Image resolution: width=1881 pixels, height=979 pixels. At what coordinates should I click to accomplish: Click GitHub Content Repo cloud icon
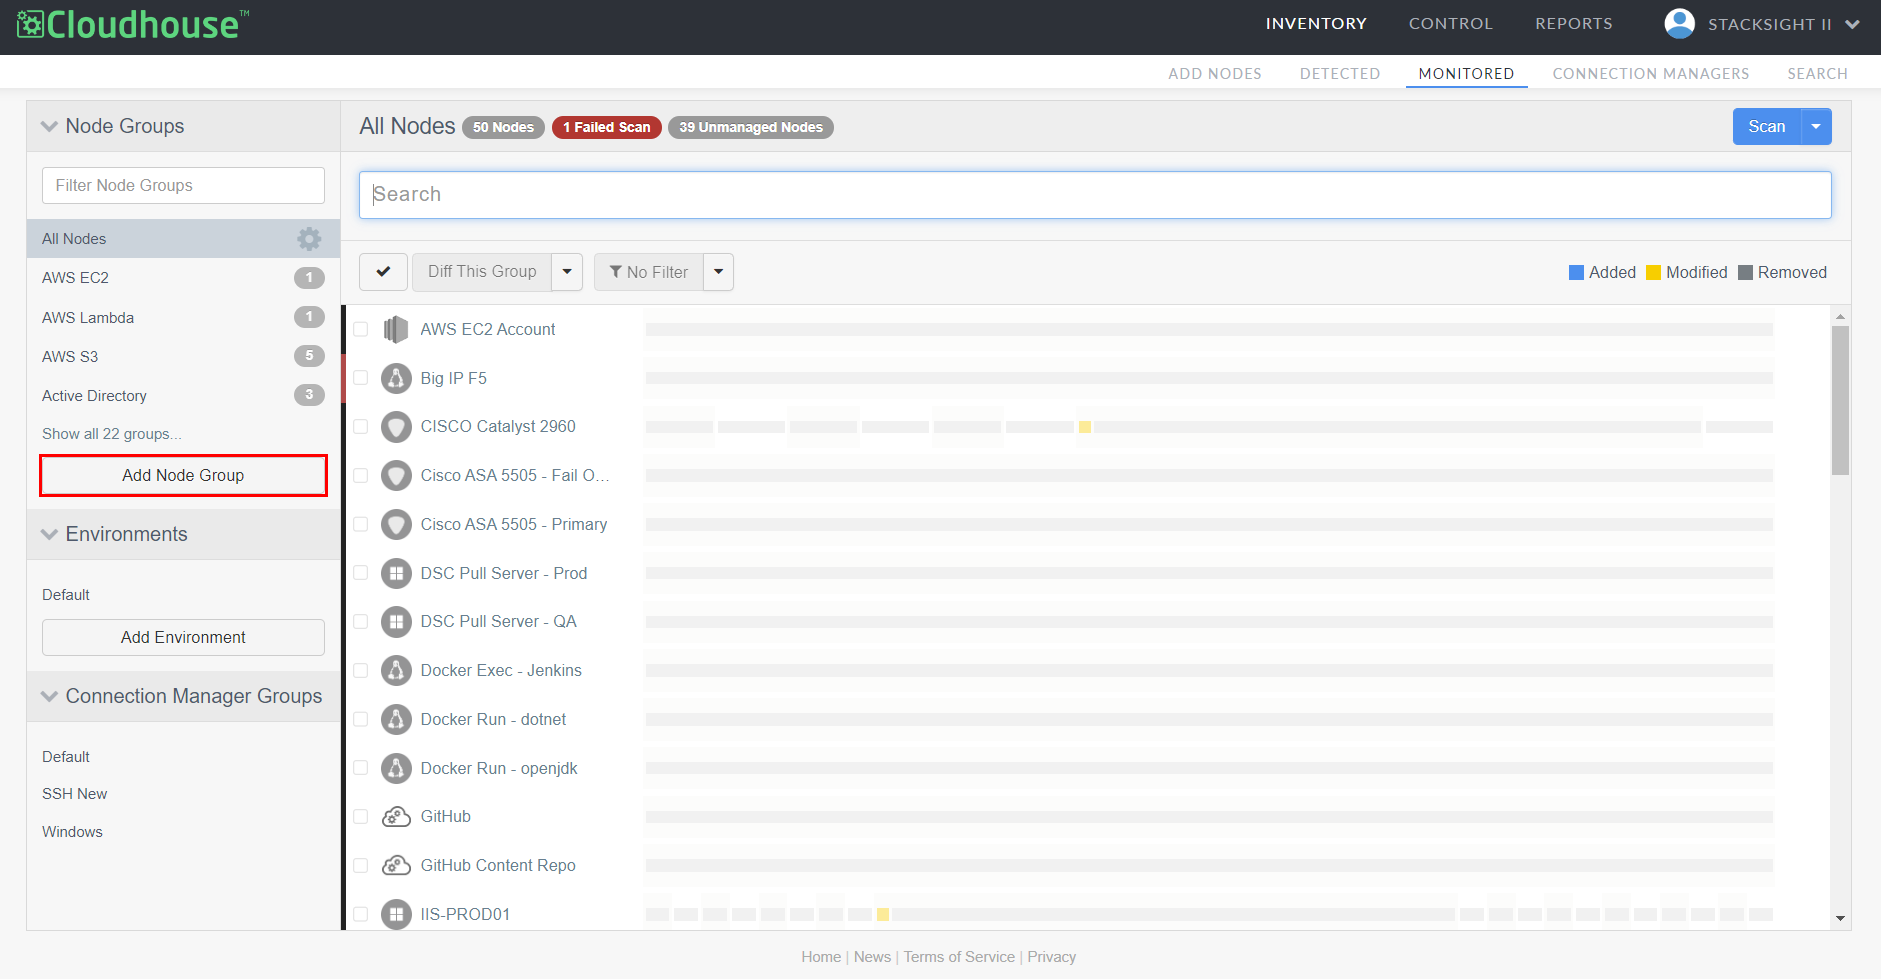click(x=396, y=865)
